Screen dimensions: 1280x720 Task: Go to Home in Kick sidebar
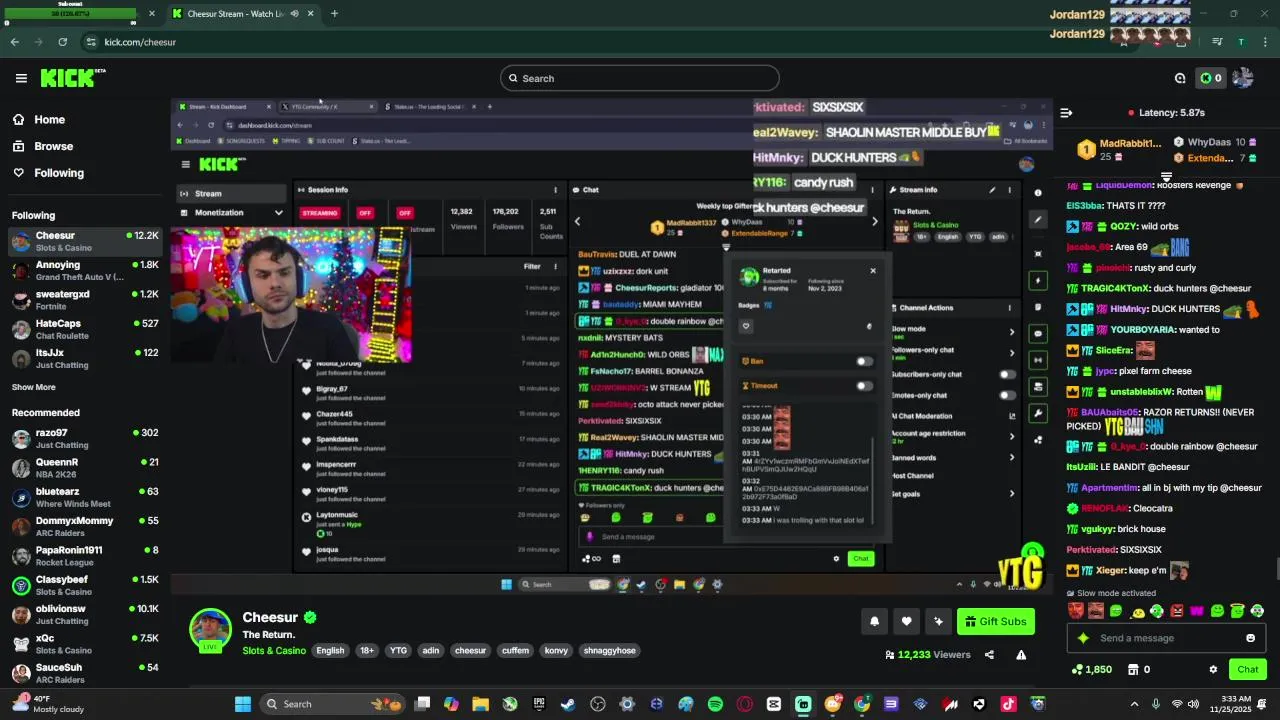pos(38,119)
